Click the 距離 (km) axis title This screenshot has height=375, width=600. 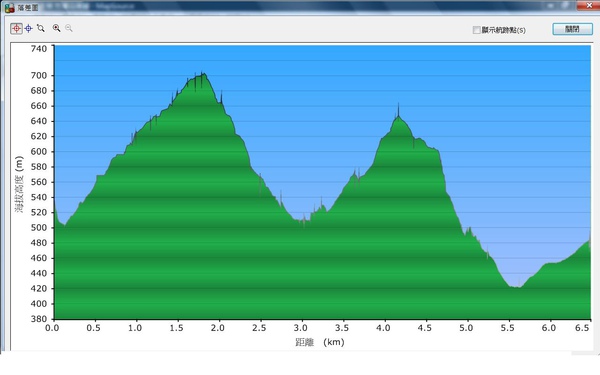(320, 342)
